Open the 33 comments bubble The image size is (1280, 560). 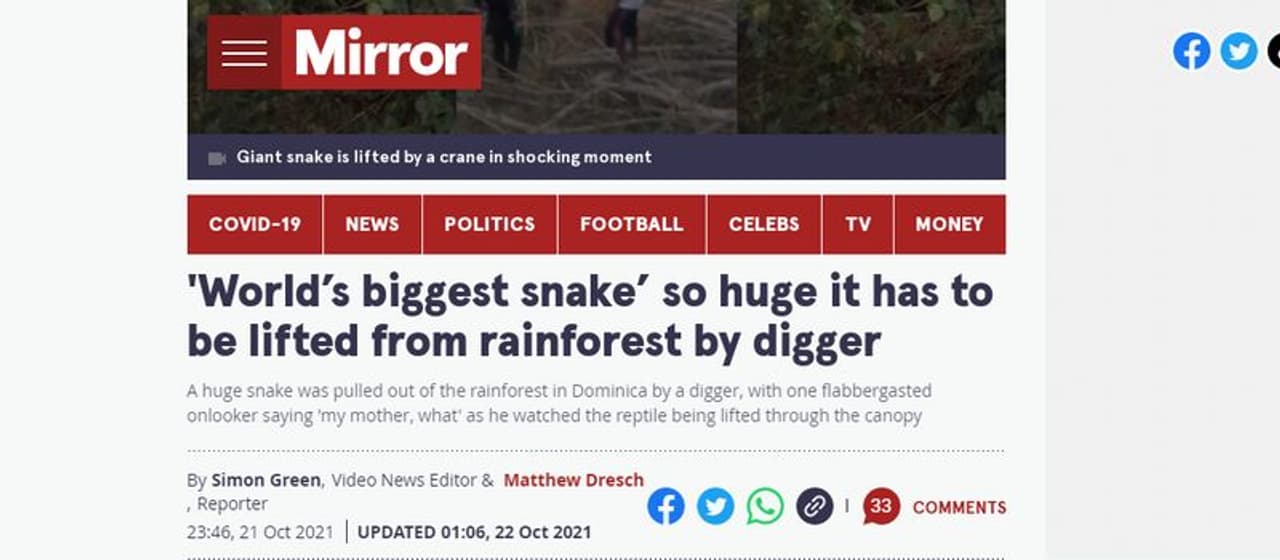coord(881,507)
